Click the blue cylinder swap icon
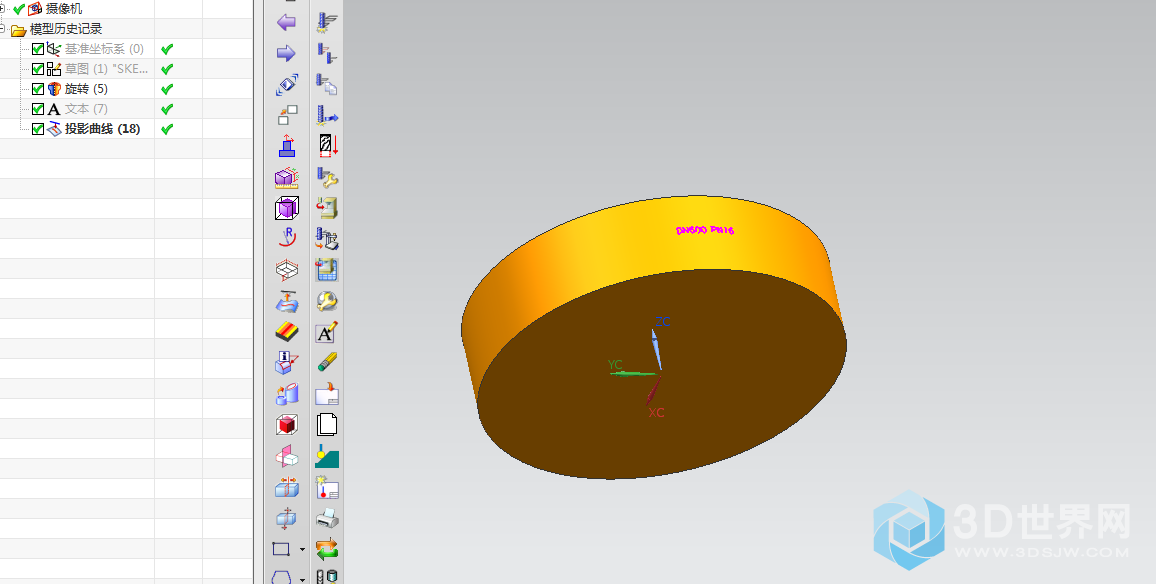This screenshot has height=584, width=1156. coord(287,394)
